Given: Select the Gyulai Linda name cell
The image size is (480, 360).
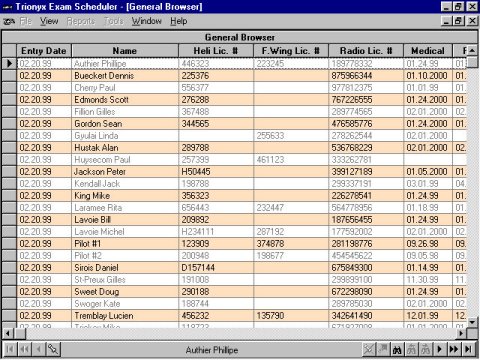Looking at the screenshot, I should click(x=125, y=136).
